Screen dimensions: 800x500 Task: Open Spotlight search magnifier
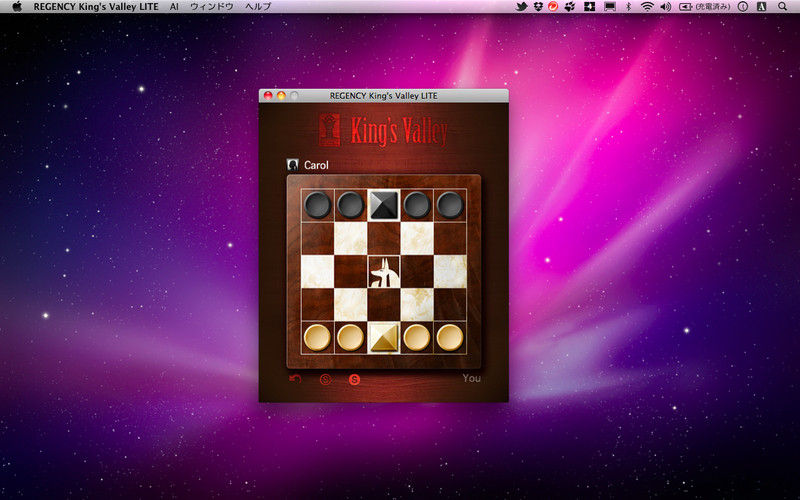tap(782, 7)
